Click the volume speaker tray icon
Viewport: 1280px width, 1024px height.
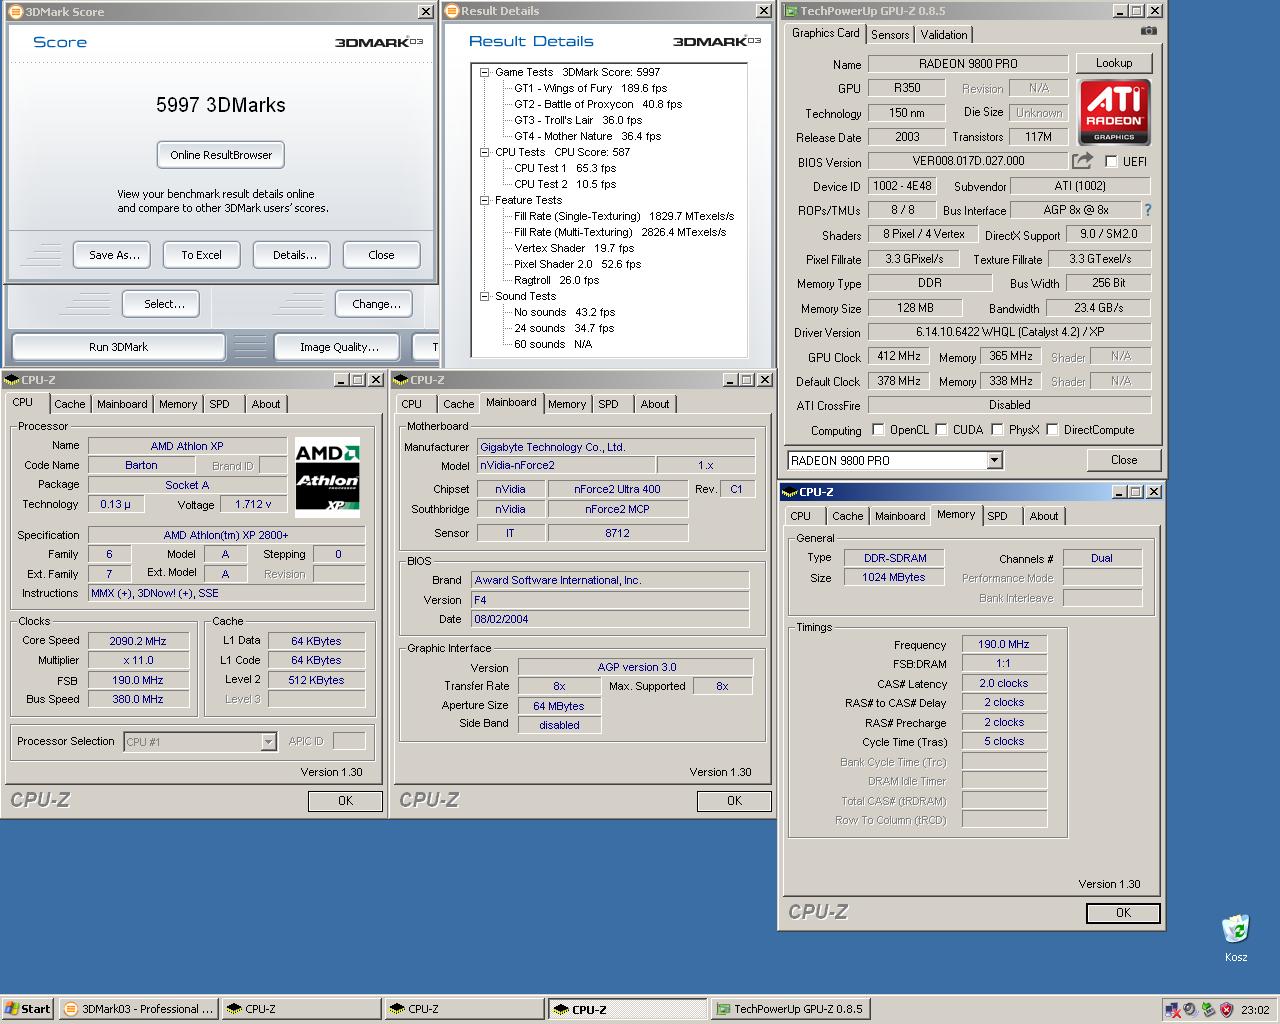[1190, 1009]
